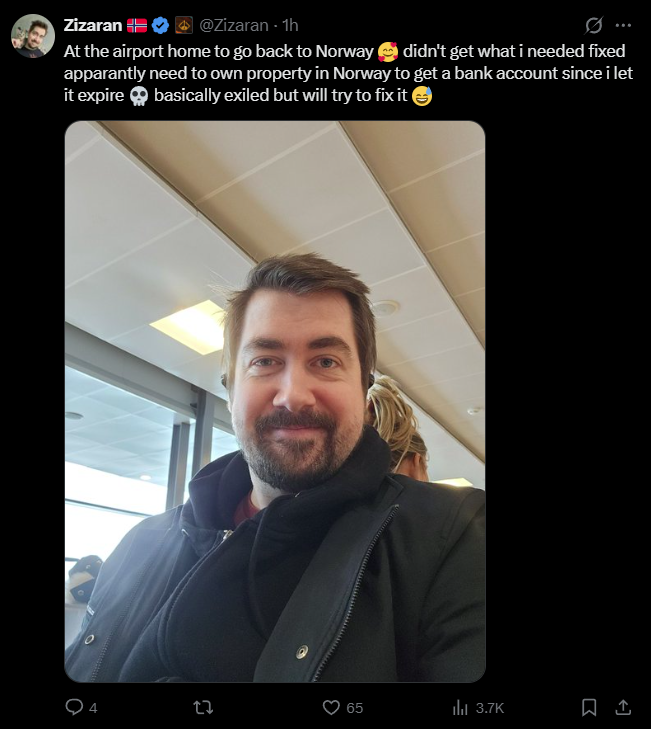
Task: Open the share upload icon
Action: [x=623, y=708]
